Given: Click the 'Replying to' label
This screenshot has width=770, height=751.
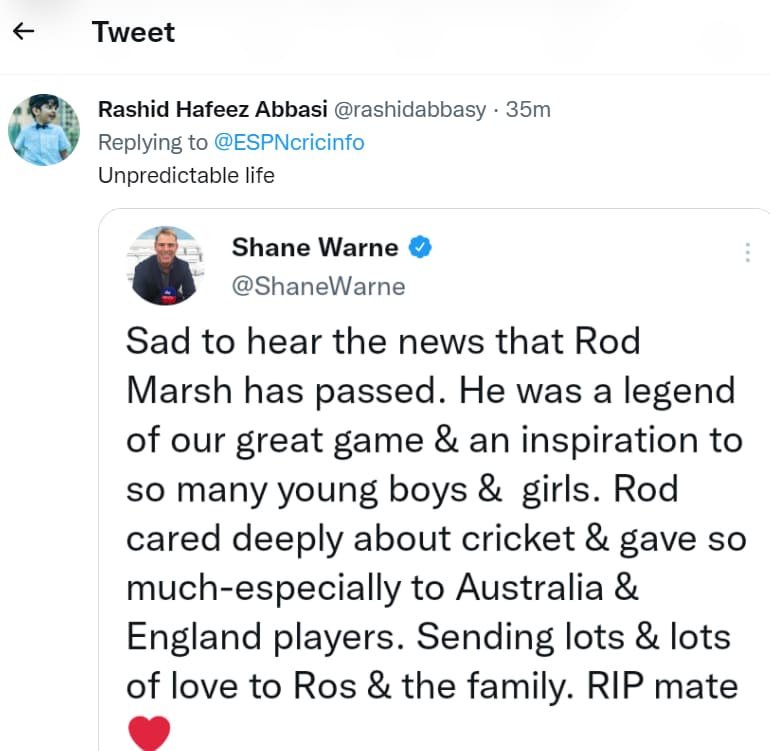Looking at the screenshot, I should click(x=153, y=142).
